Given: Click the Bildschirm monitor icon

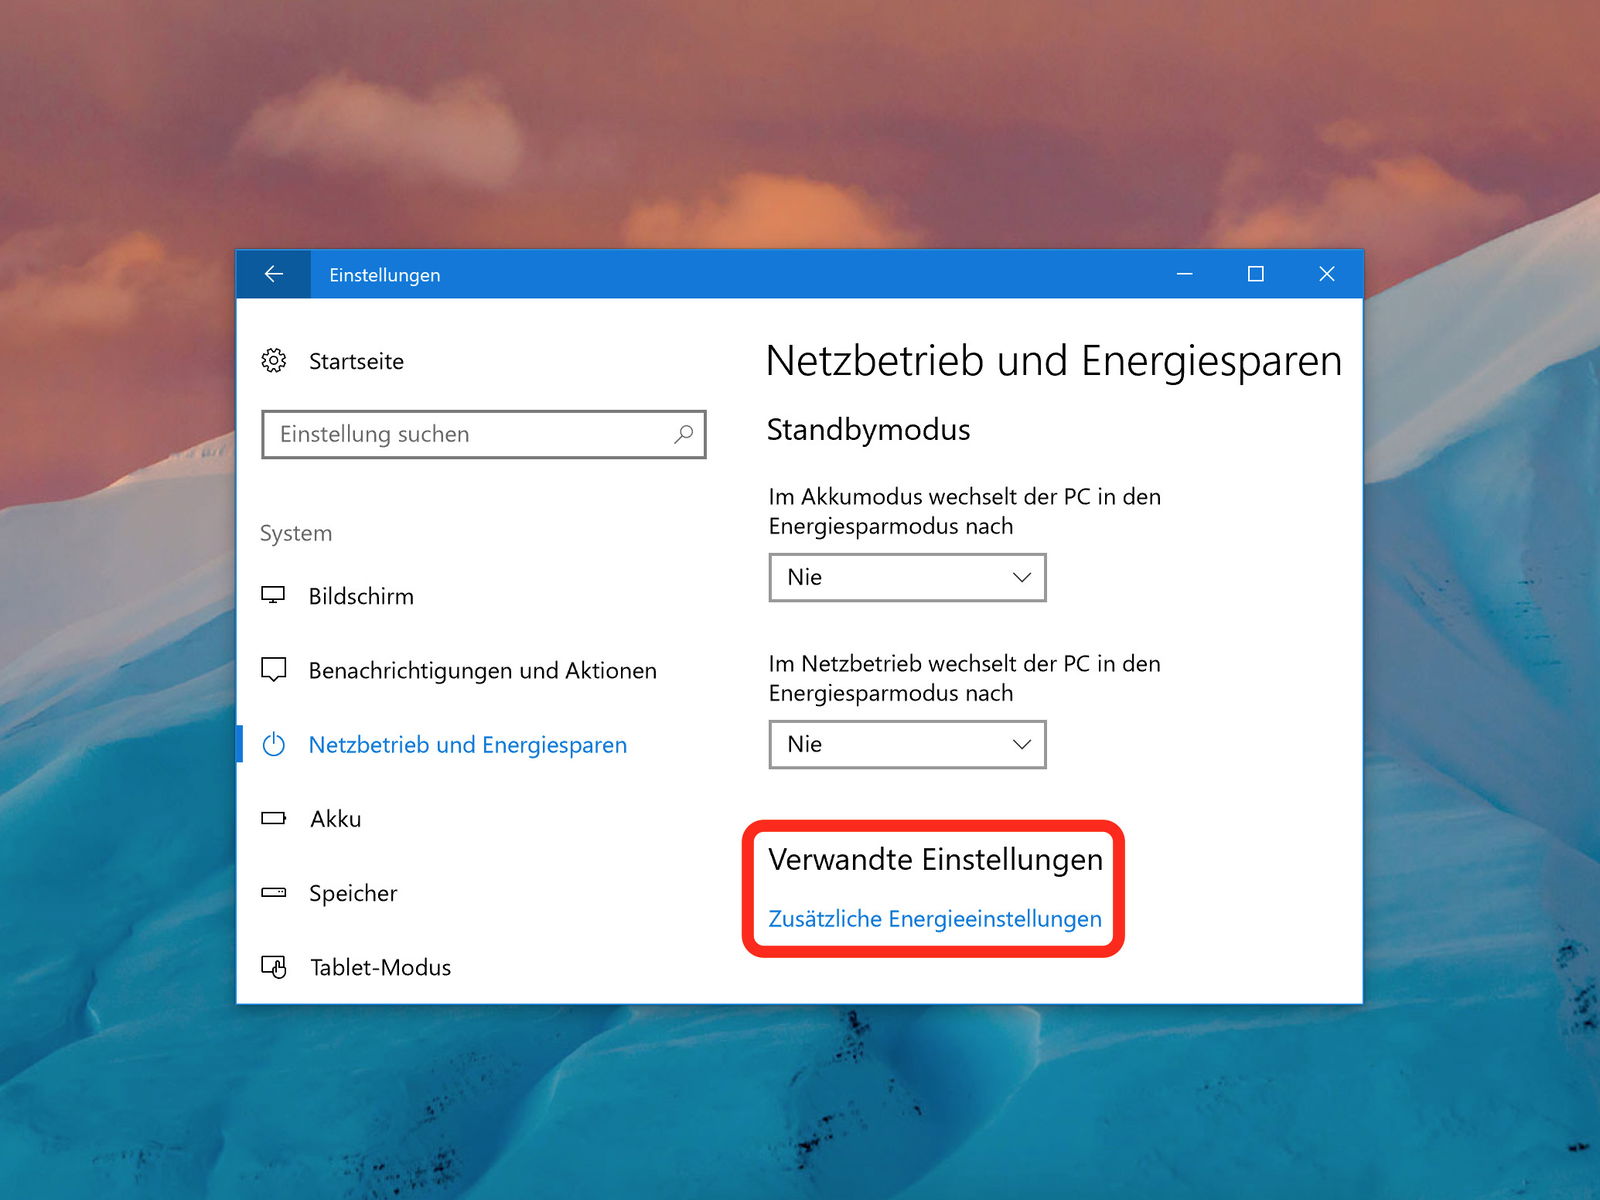Looking at the screenshot, I should tap(273, 595).
